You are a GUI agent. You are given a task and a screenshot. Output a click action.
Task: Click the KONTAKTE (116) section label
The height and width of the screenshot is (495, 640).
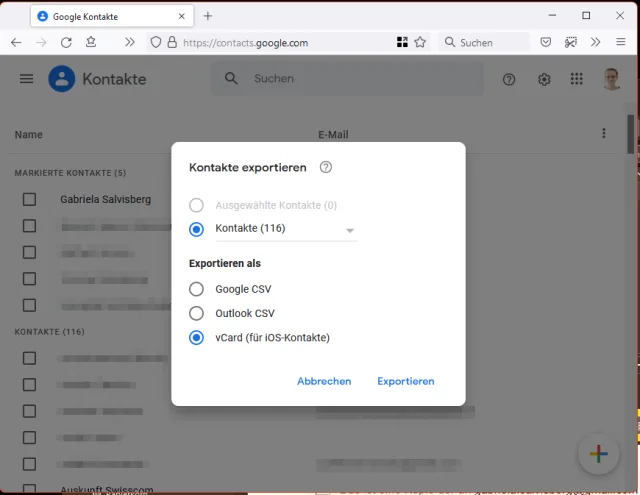[49, 332]
